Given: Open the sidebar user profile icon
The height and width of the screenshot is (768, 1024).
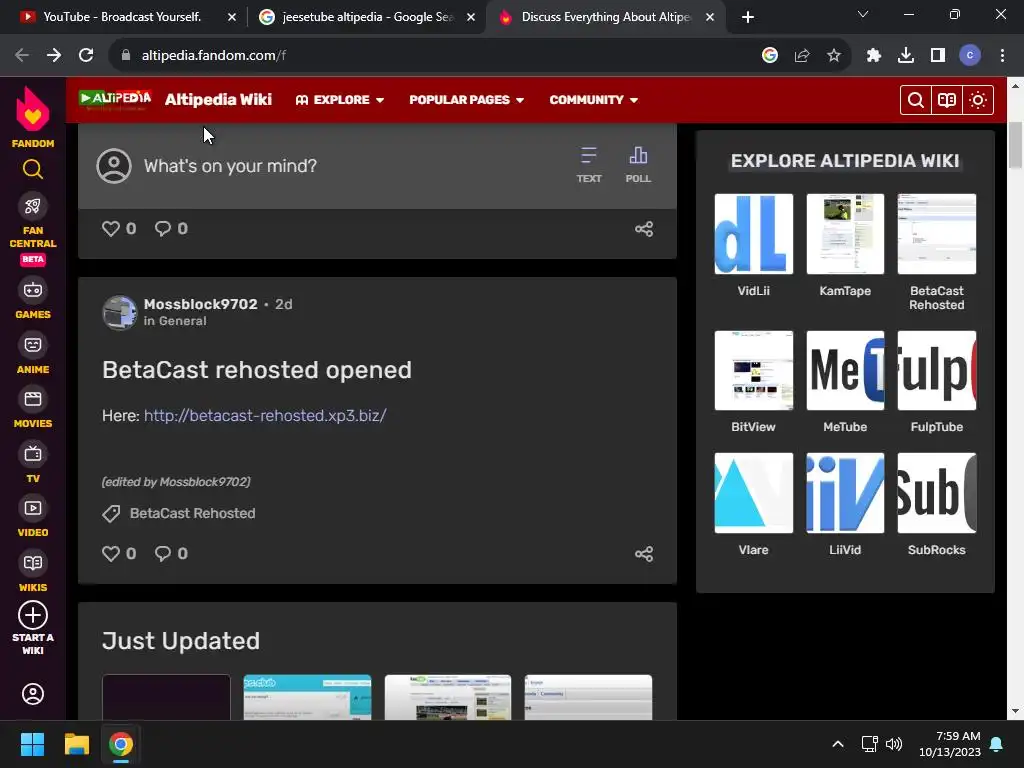Looking at the screenshot, I should pyautogui.click(x=33, y=694).
